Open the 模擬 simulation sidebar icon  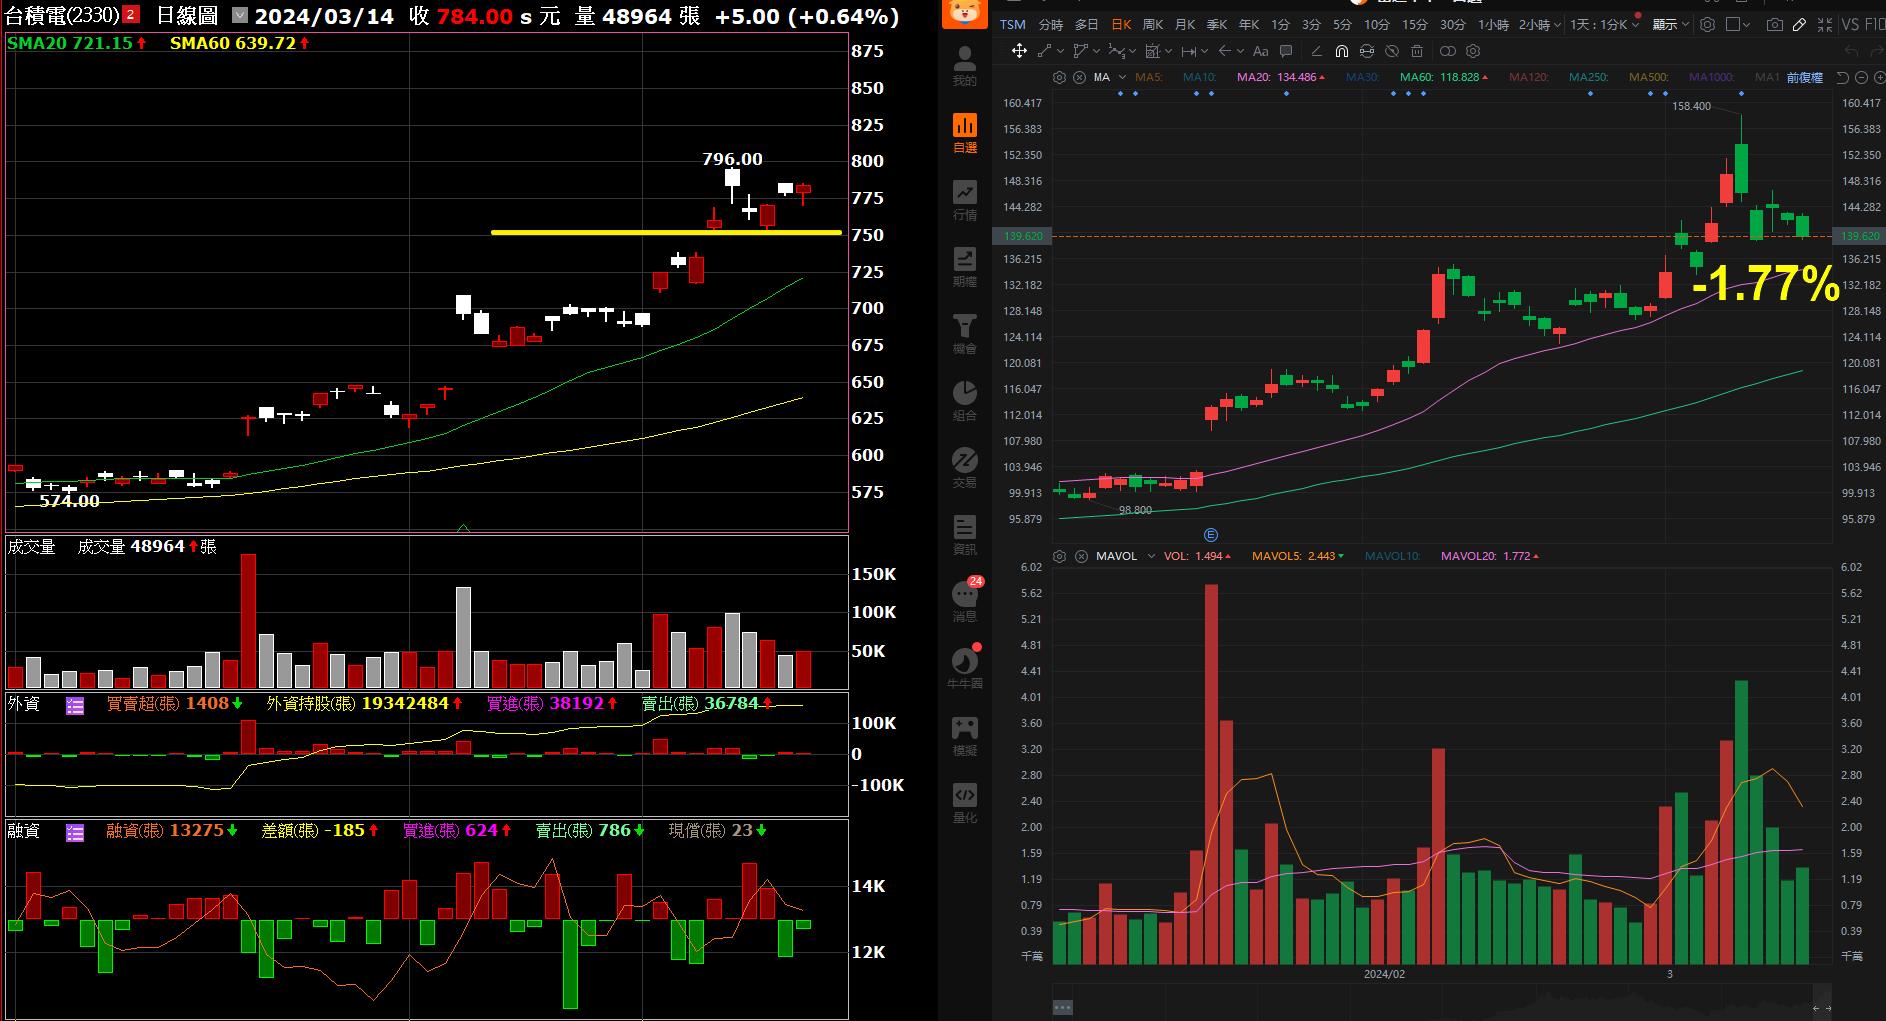pos(964,736)
